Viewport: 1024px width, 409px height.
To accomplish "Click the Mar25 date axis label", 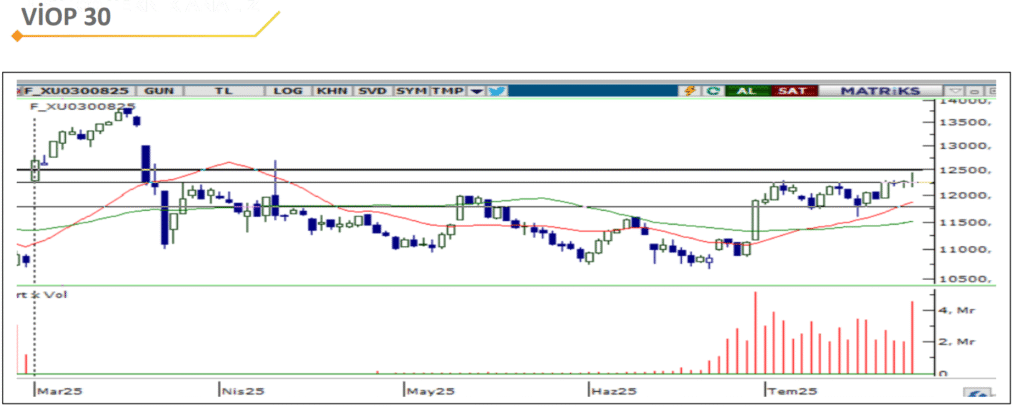I will point(59,392).
